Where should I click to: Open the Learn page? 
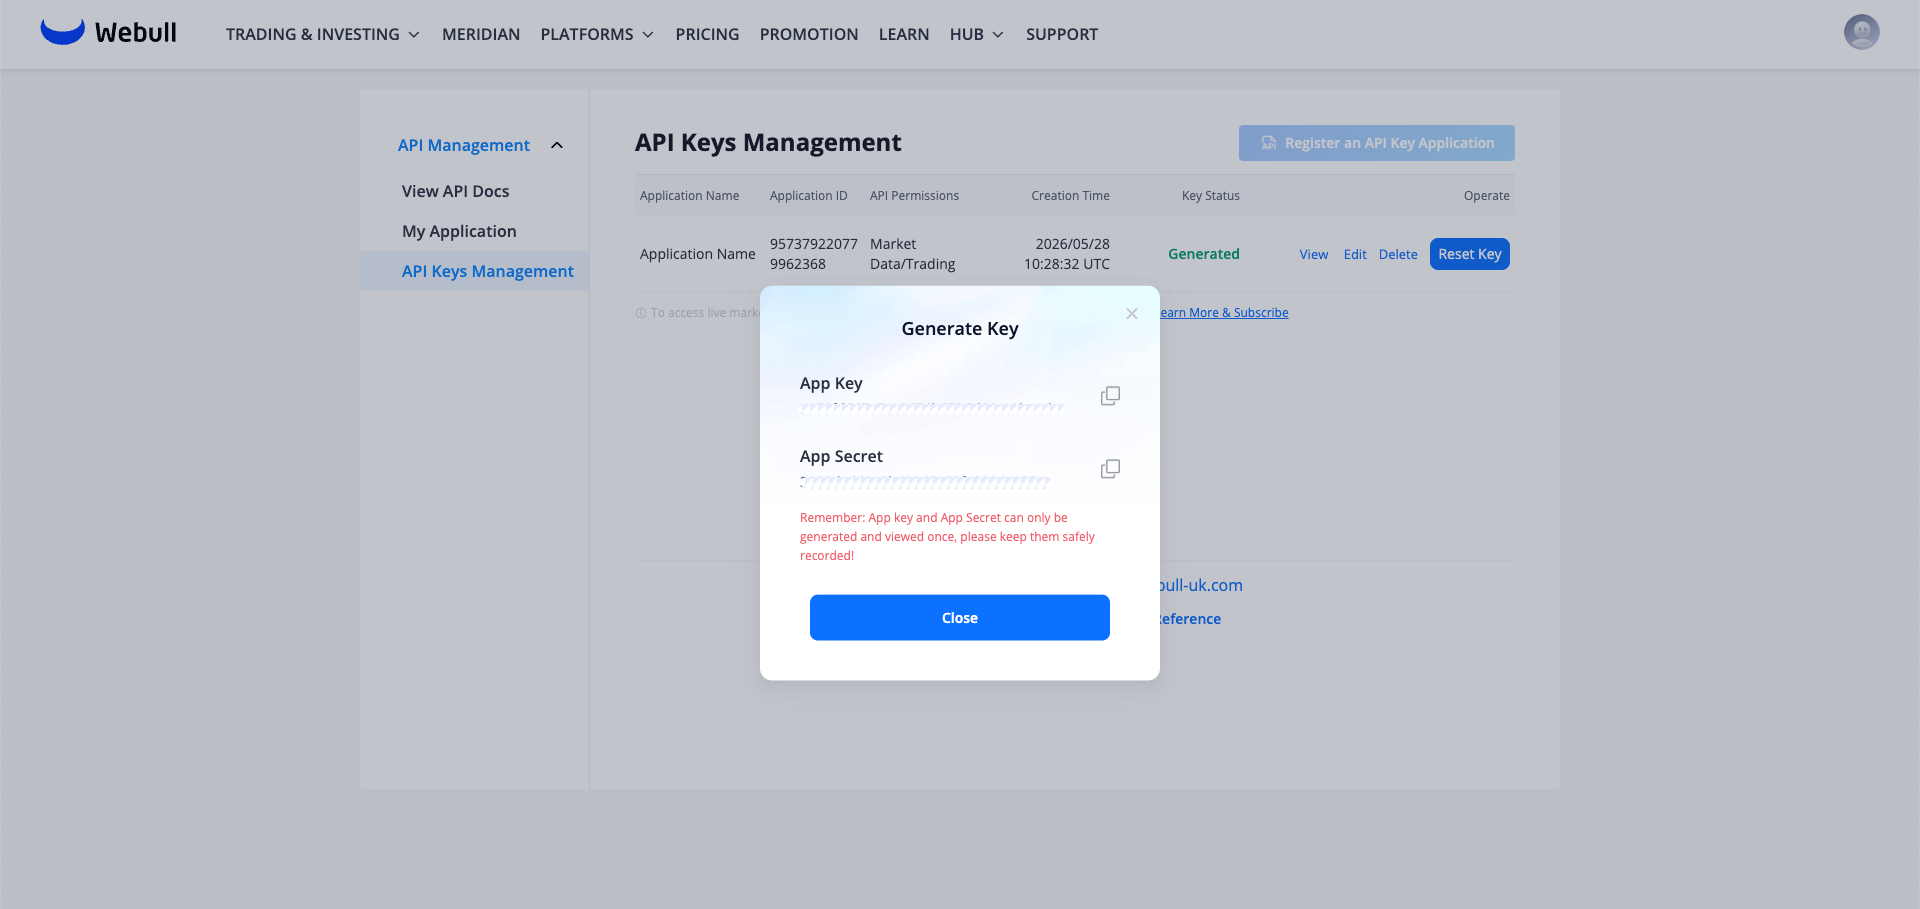[904, 34]
